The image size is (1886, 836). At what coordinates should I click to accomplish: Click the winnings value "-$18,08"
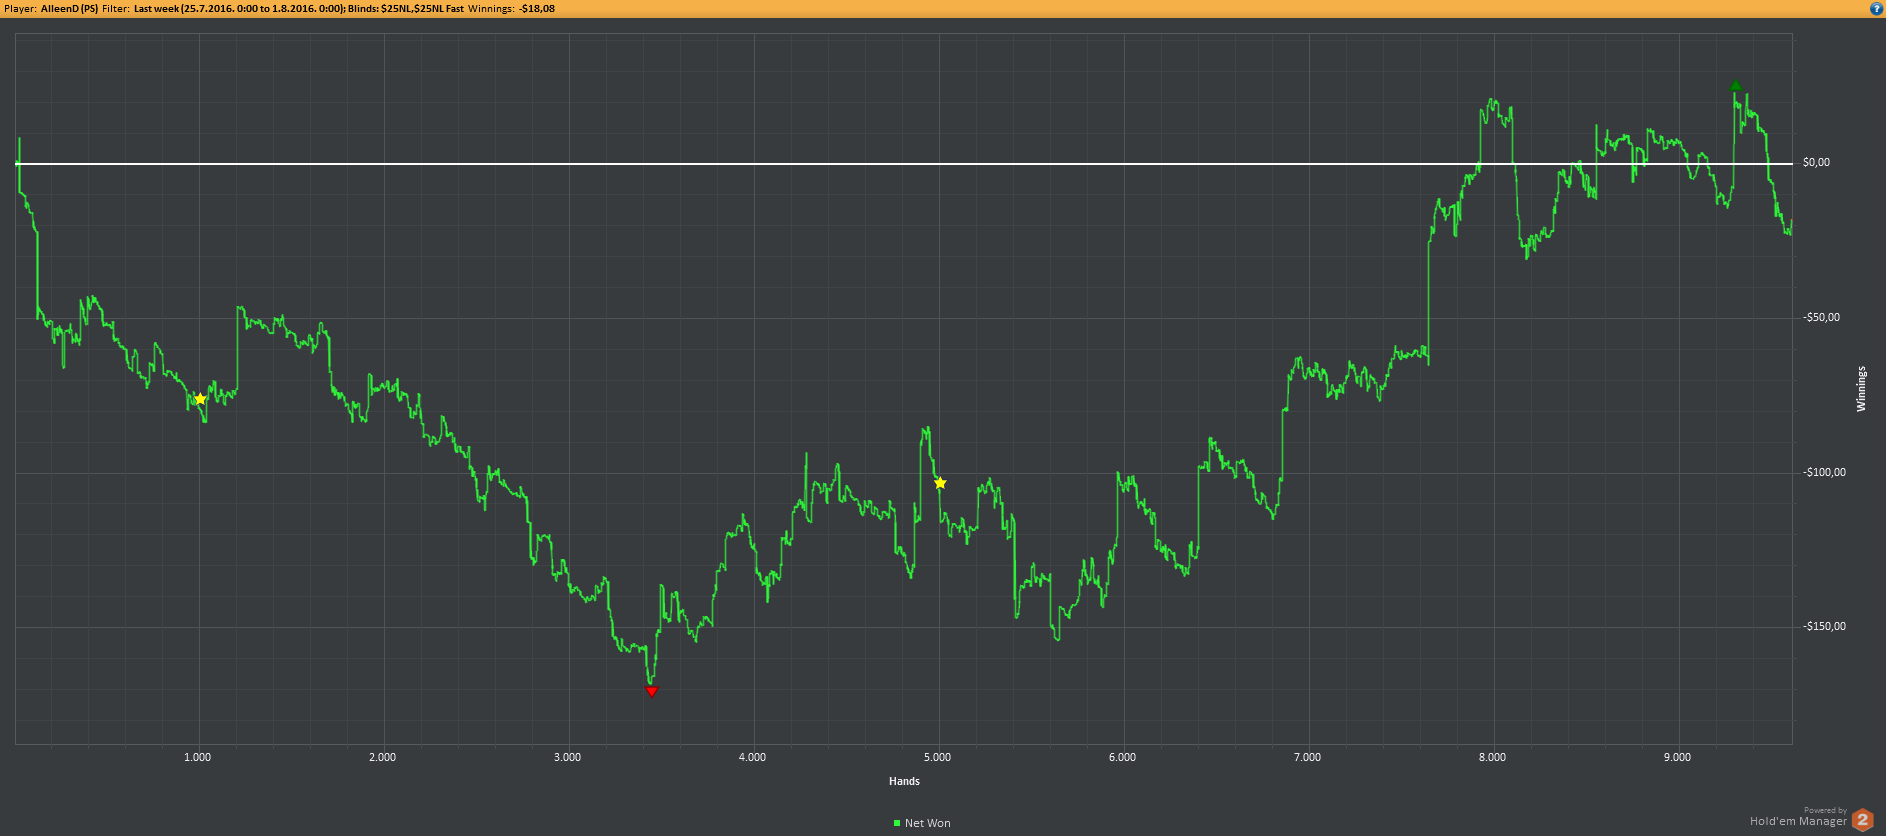[x=537, y=8]
